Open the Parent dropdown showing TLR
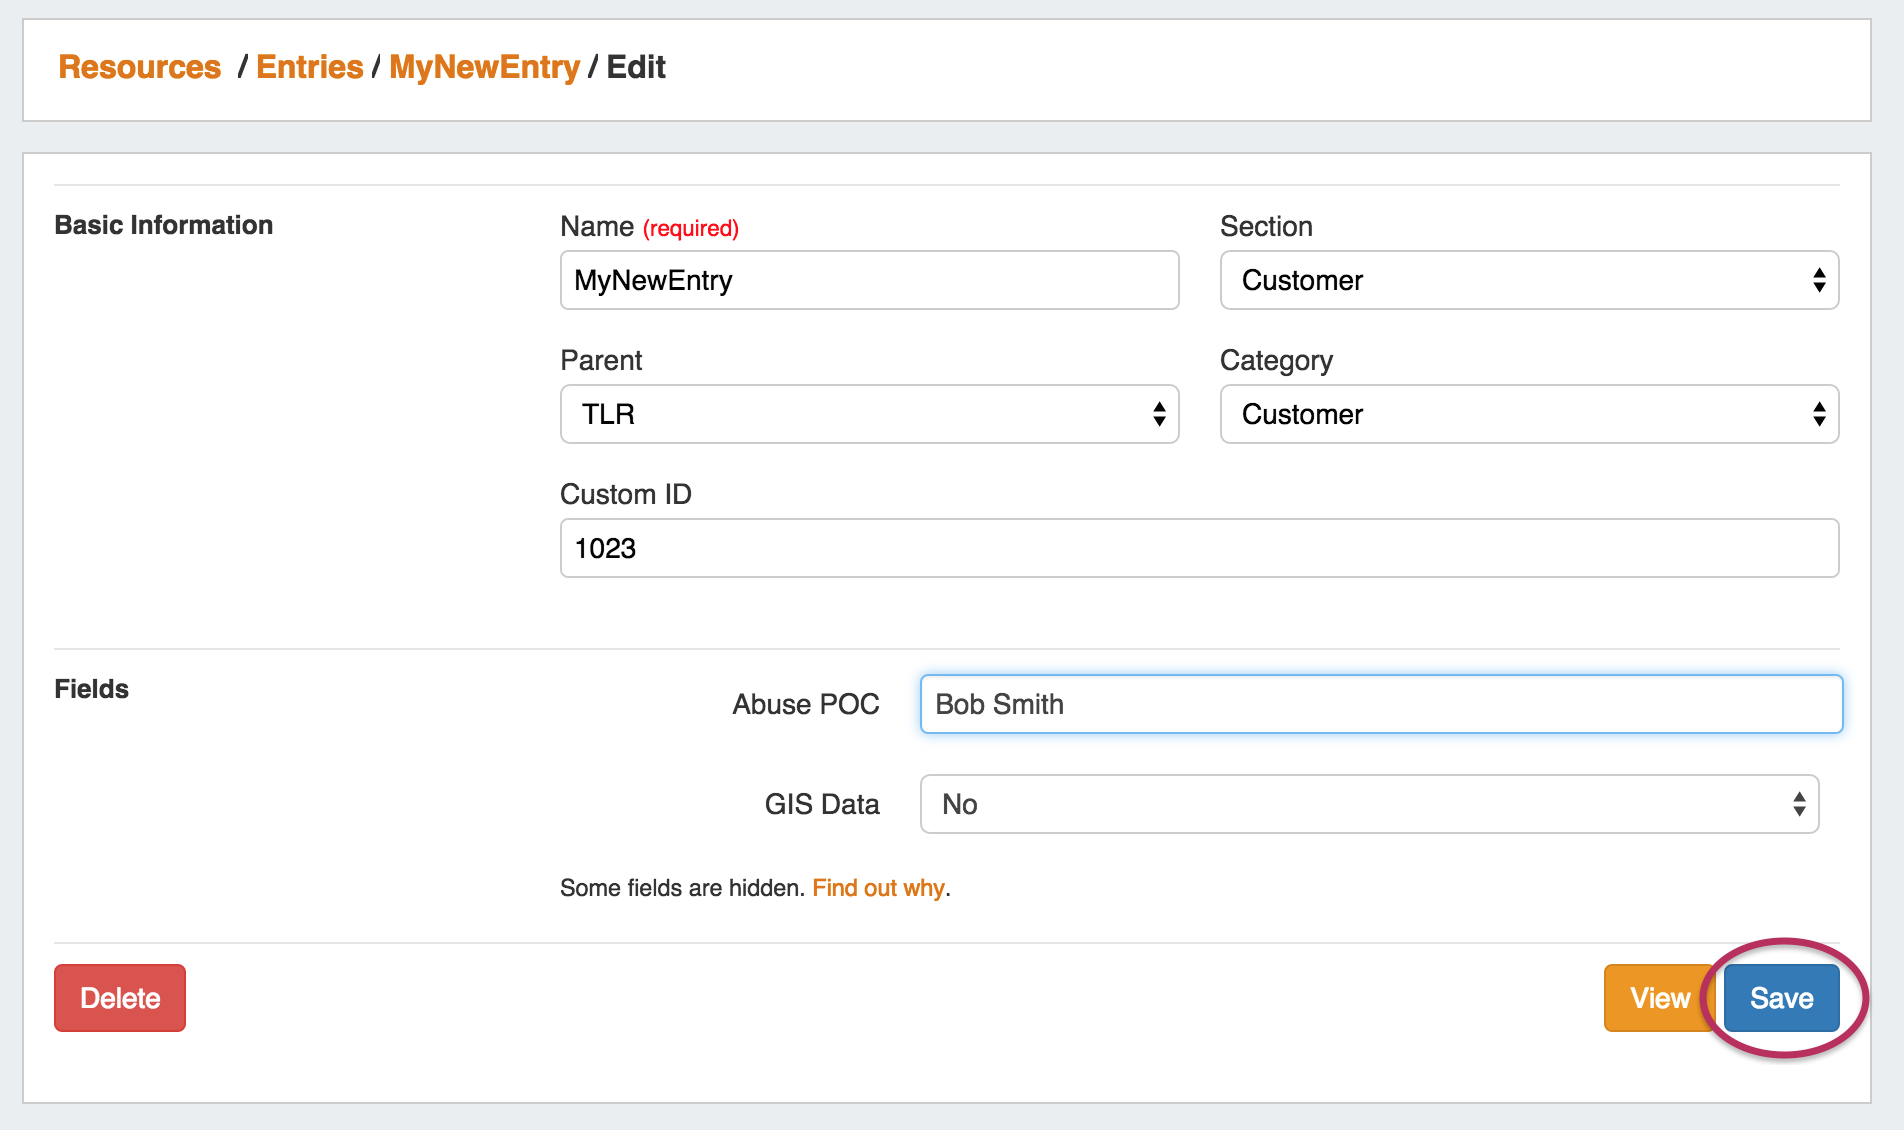This screenshot has height=1130, width=1904. click(x=868, y=414)
